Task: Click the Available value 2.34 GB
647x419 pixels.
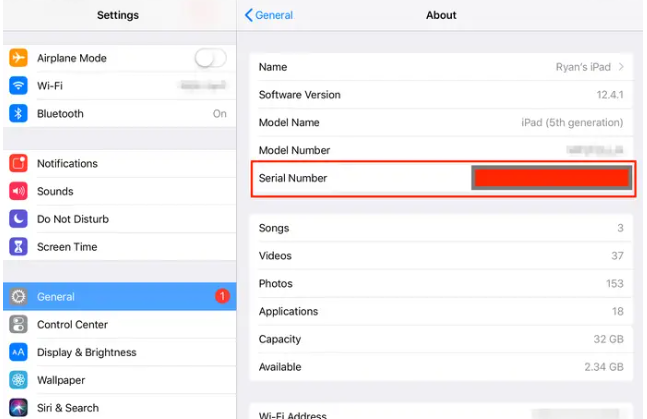Action: 604,367
